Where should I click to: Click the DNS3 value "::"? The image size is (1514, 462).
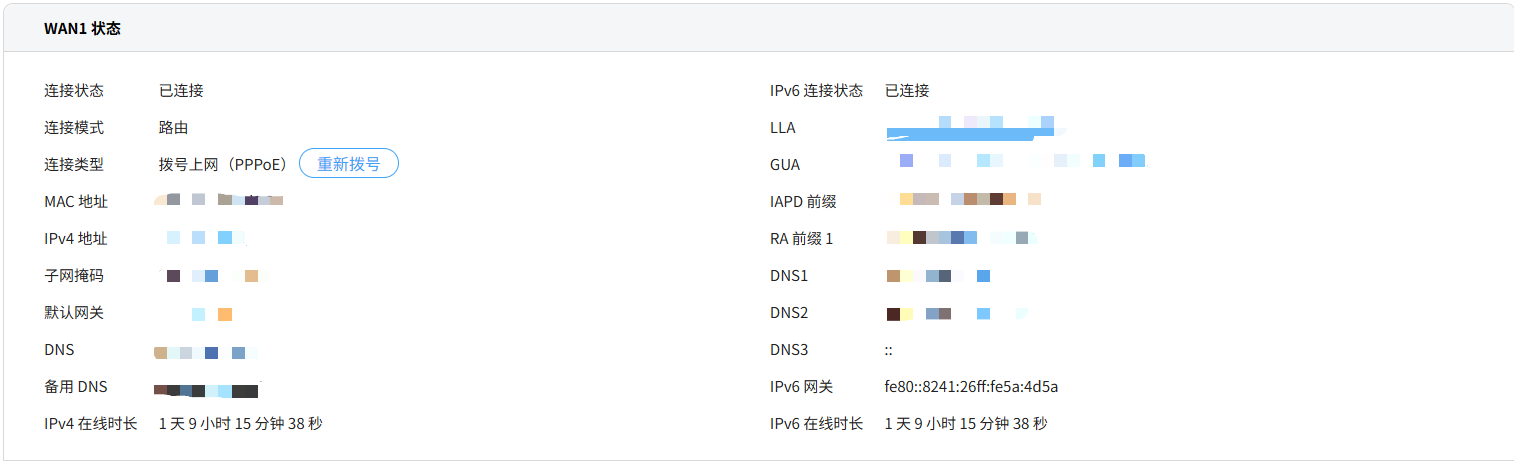pos(888,350)
